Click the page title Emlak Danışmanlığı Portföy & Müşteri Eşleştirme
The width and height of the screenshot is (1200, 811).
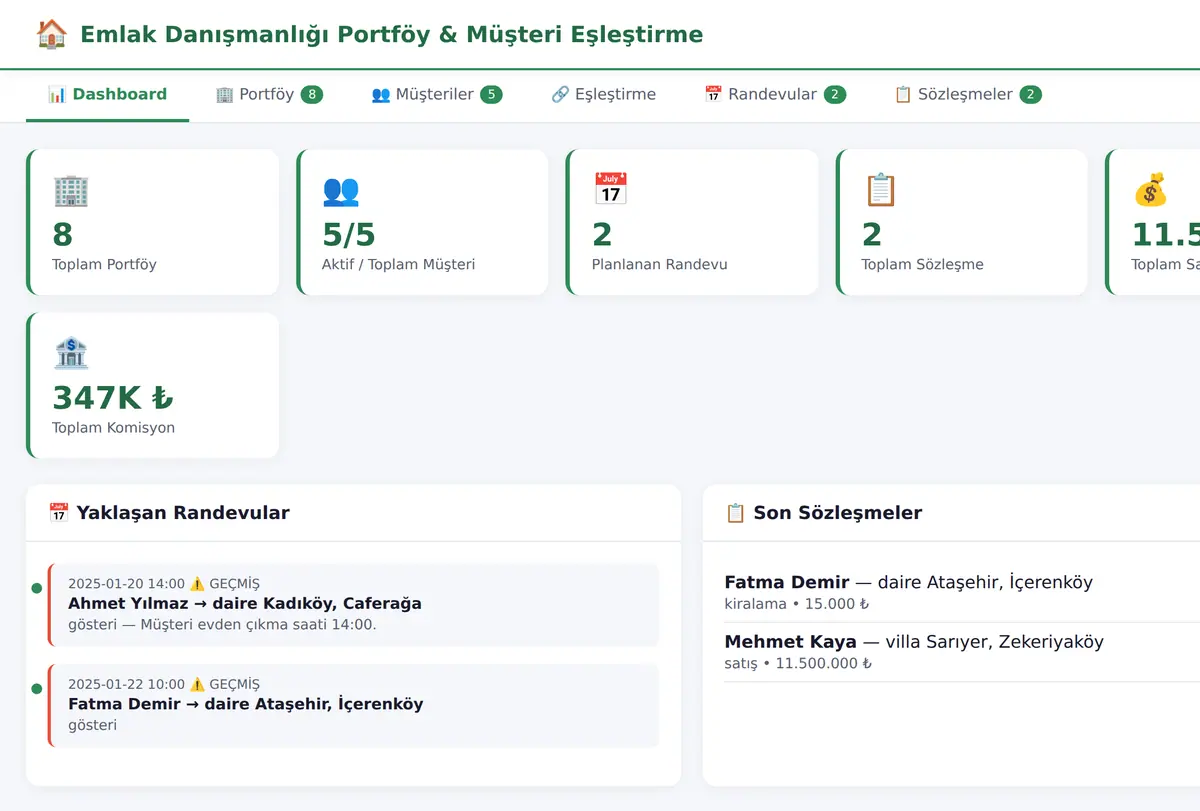coord(391,35)
